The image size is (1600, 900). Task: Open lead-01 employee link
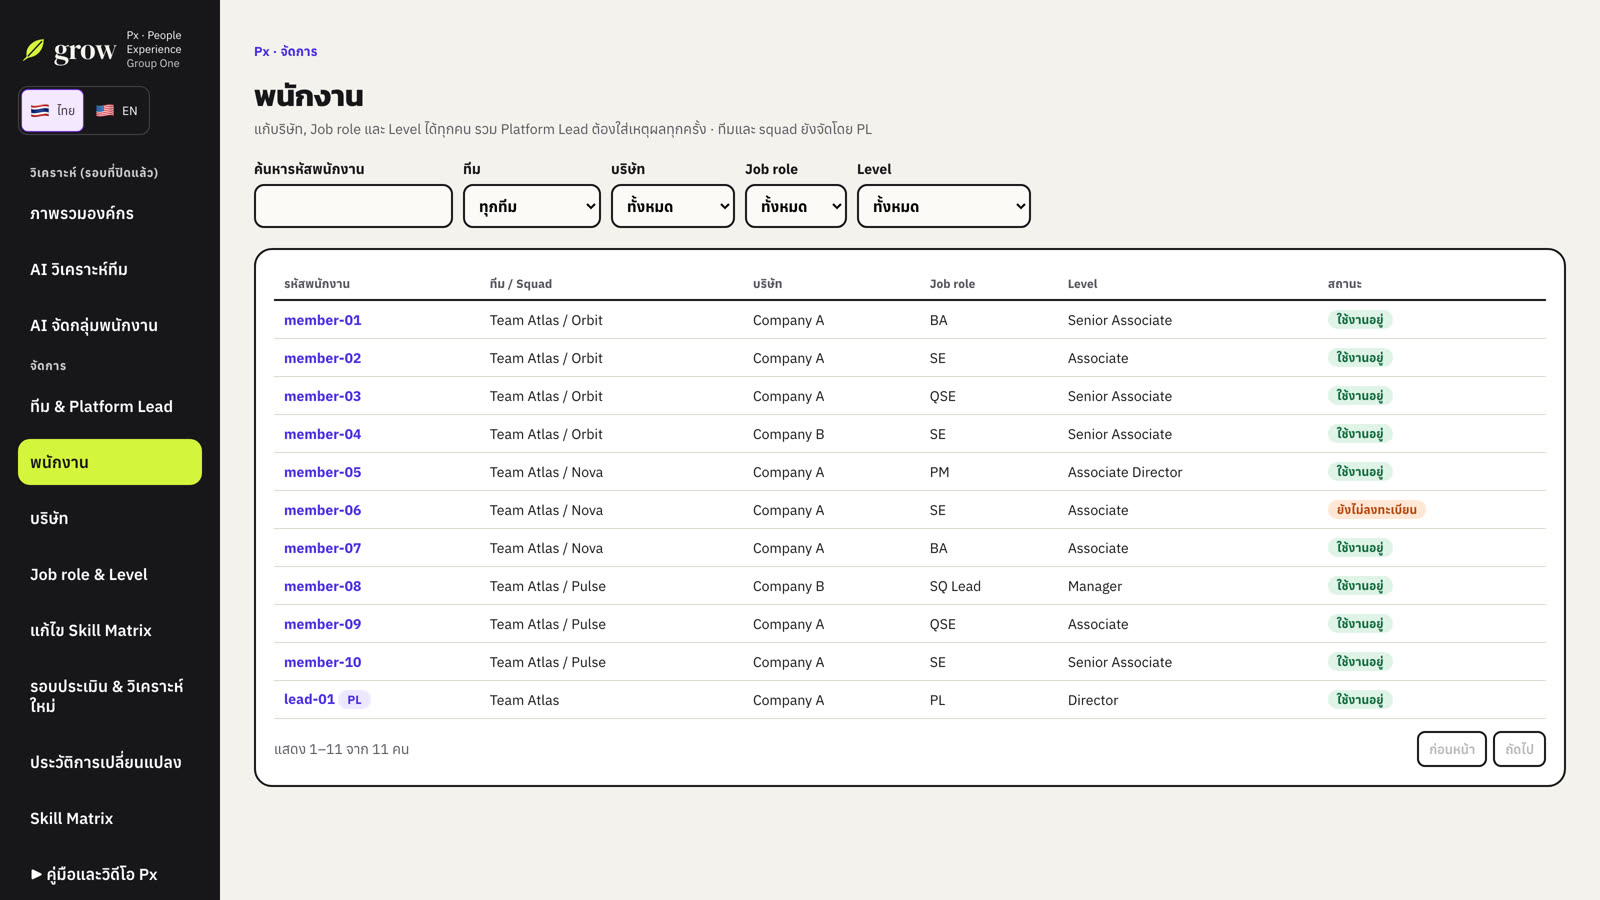(x=309, y=699)
